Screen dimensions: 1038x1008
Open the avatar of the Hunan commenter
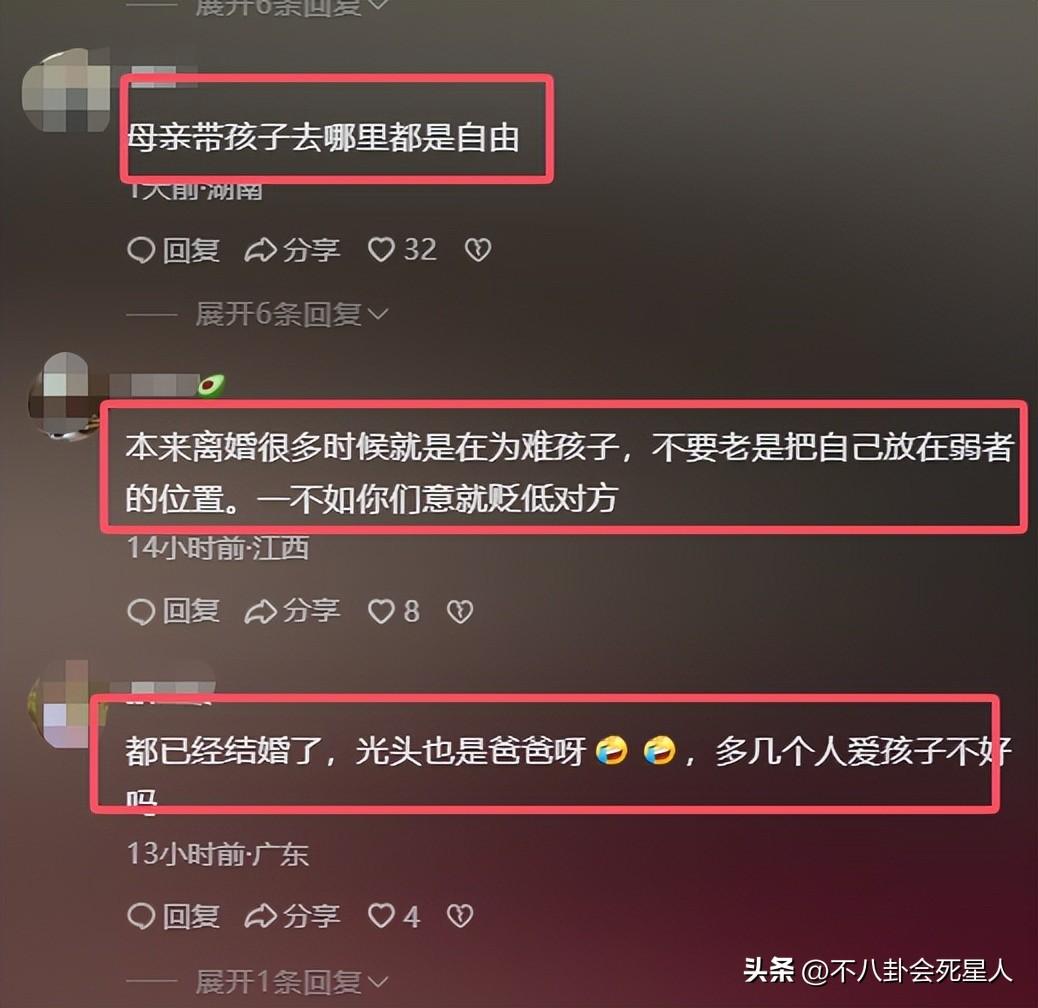coord(66,90)
